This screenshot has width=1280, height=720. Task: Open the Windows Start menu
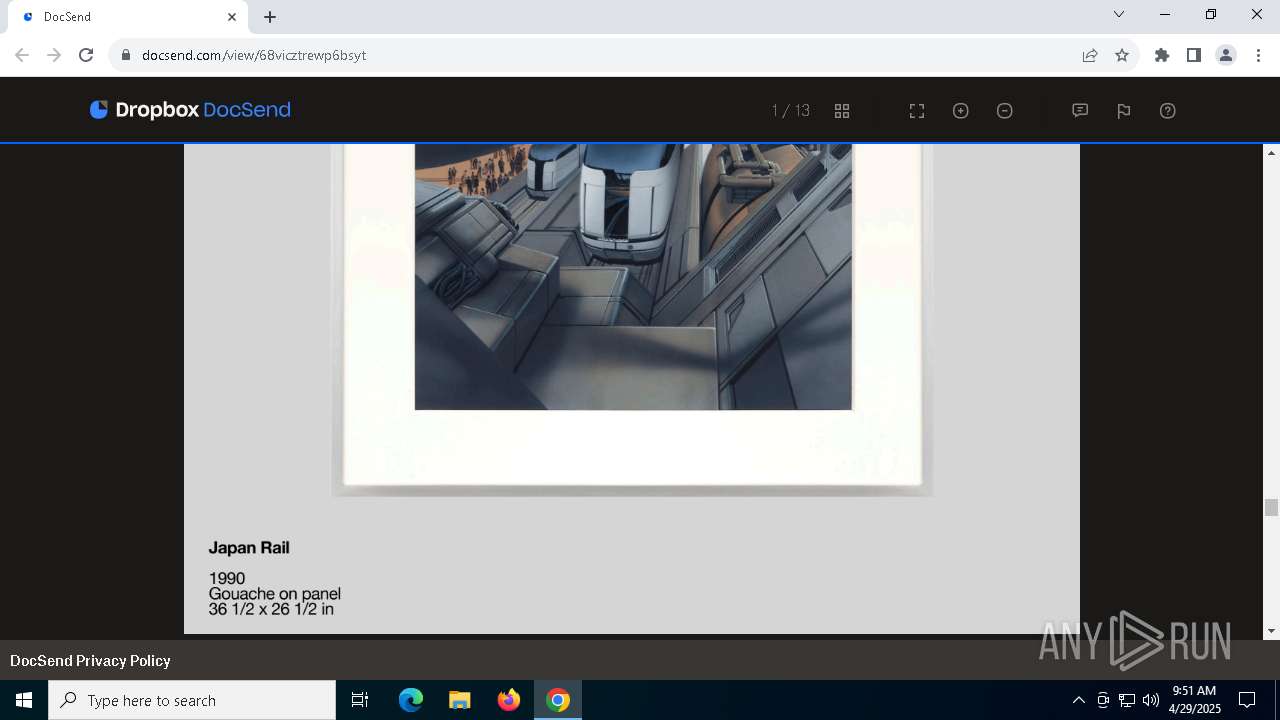click(x=24, y=700)
